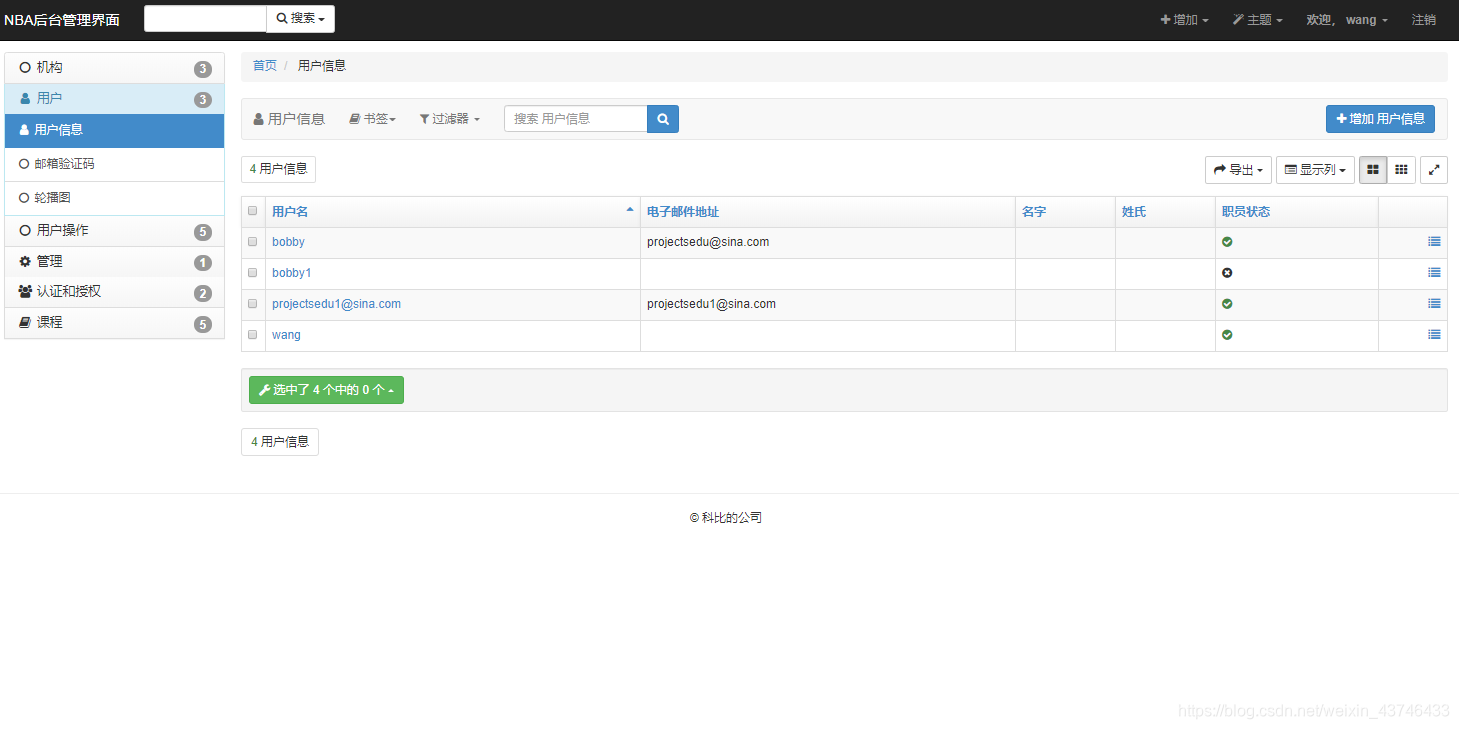
Task: Expand the 课程 sidebar group
Action: (114, 323)
